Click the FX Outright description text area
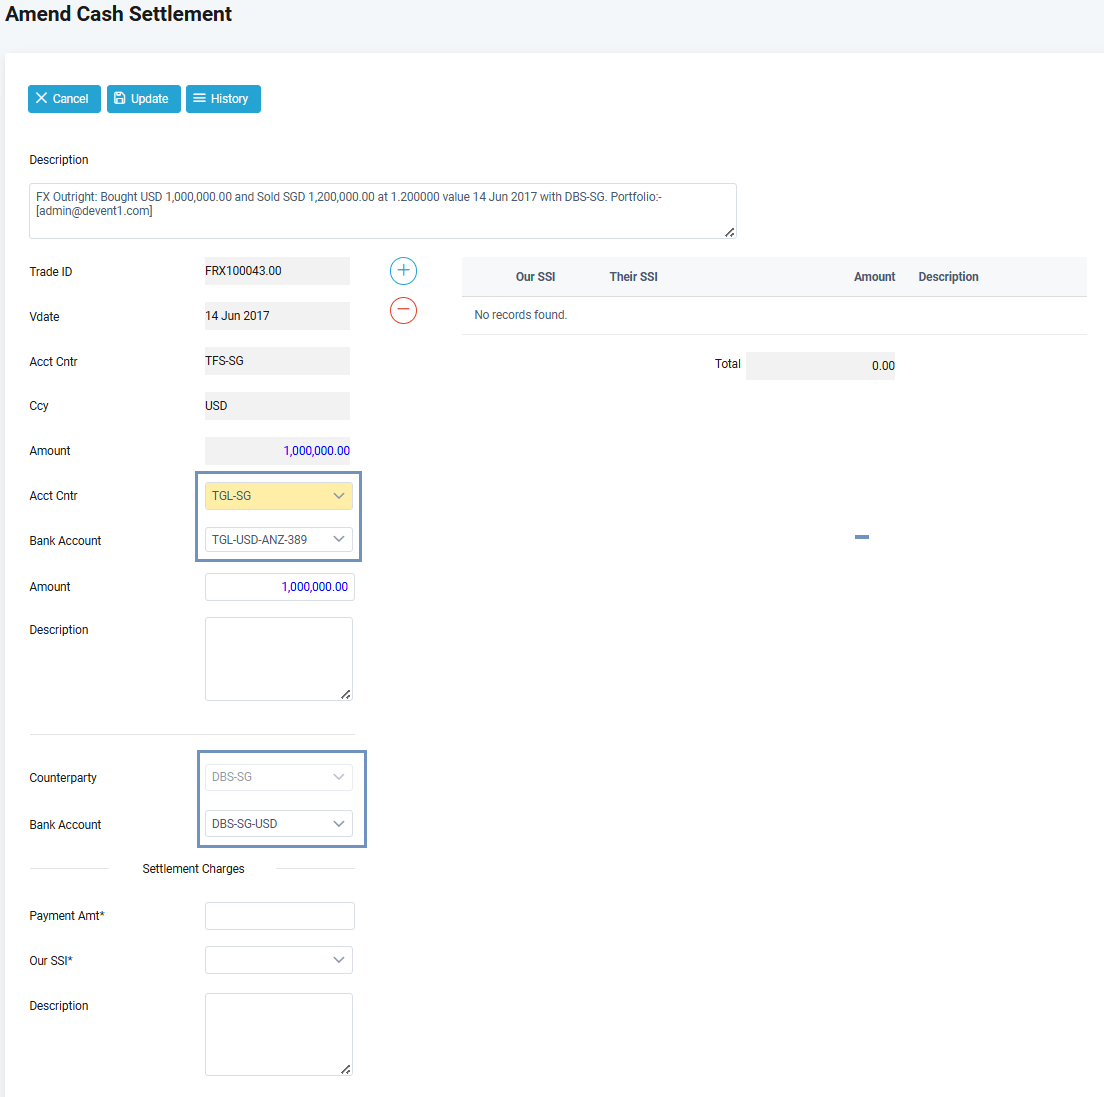This screenshot has width=1104, height=1097. click(x=382, y=210)
